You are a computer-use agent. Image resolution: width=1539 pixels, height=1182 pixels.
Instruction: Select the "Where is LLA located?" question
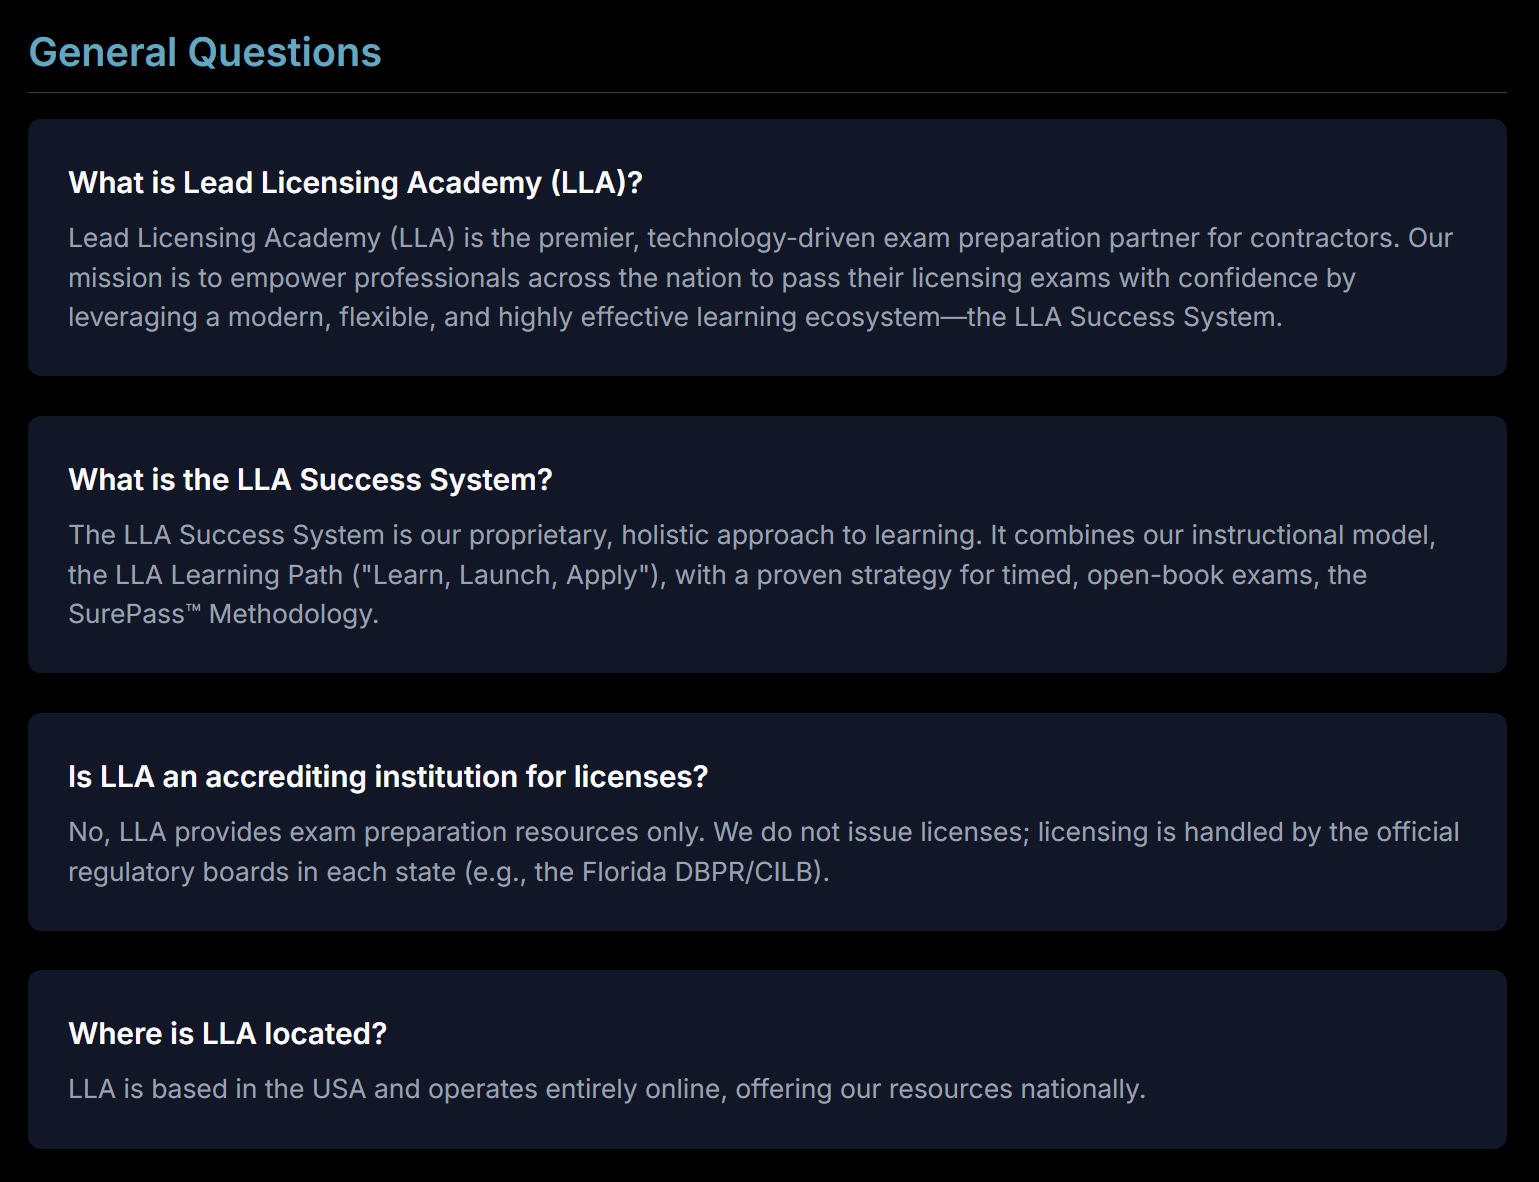[x=227, y=1034]
